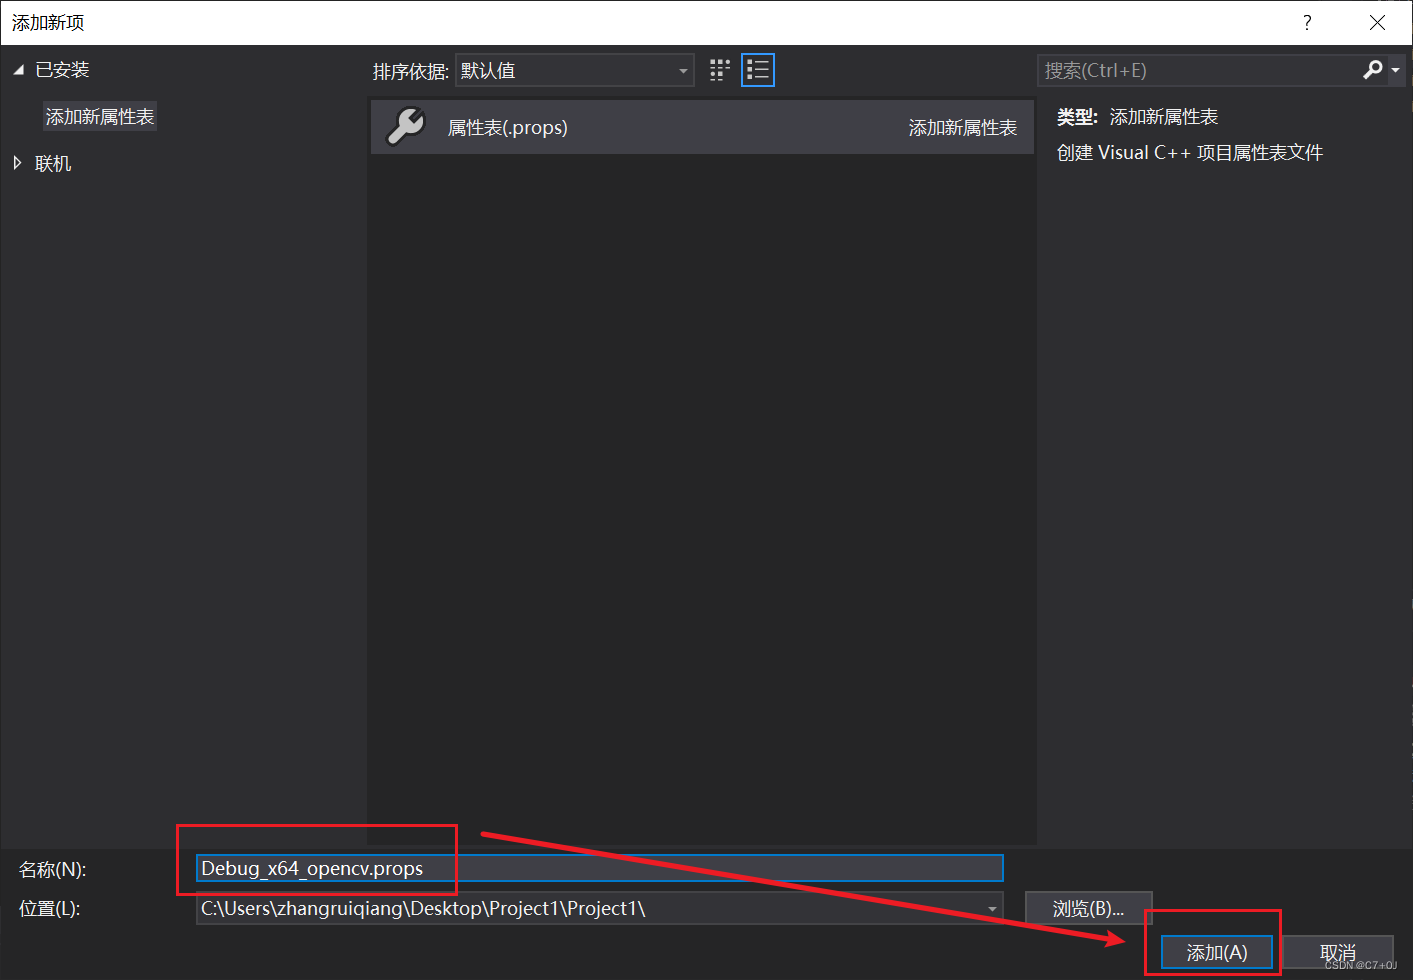Click 联机 tree item label

pyautogui.click(x=53, y=163)
